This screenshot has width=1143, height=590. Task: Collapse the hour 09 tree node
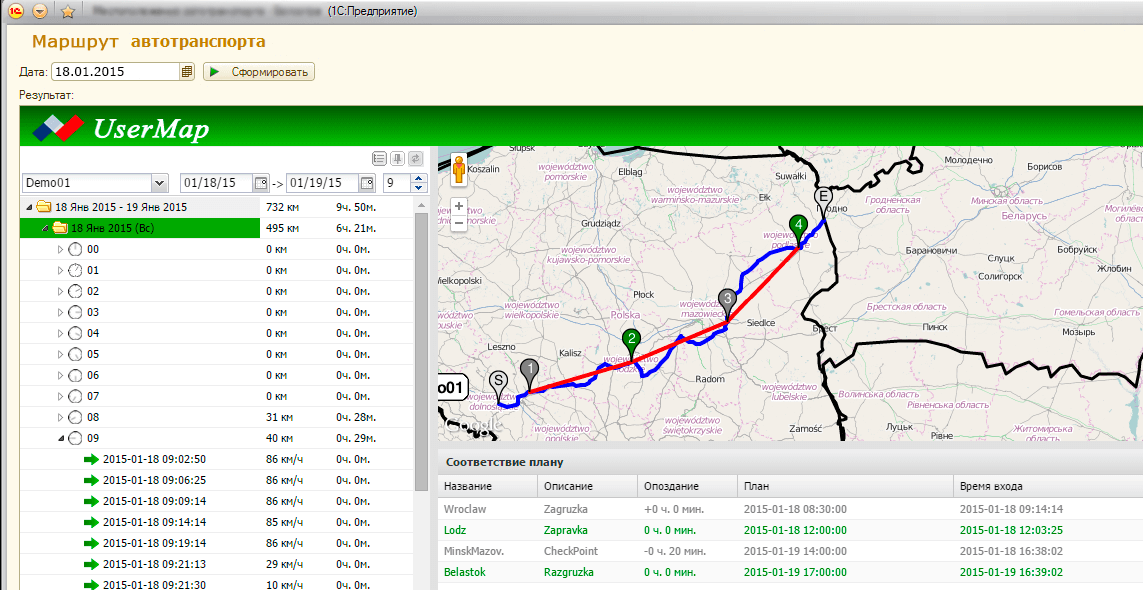tap(59, 438)
